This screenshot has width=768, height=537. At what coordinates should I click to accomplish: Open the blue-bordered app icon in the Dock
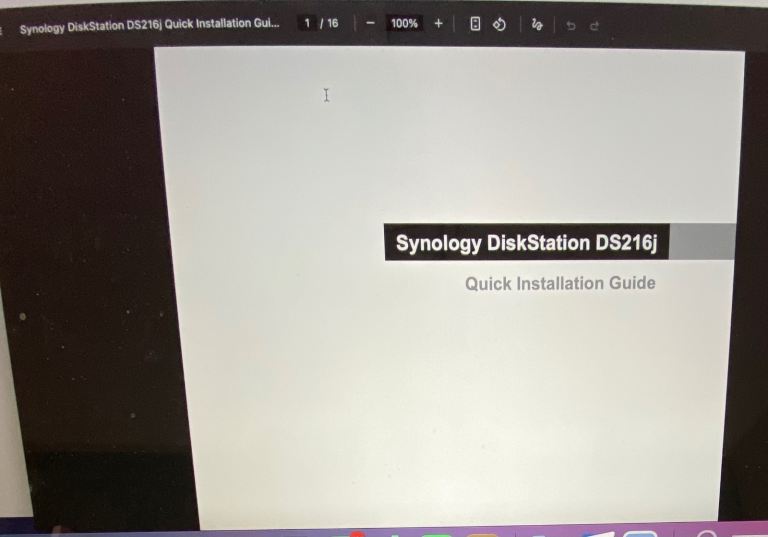(x=640, y=534)
